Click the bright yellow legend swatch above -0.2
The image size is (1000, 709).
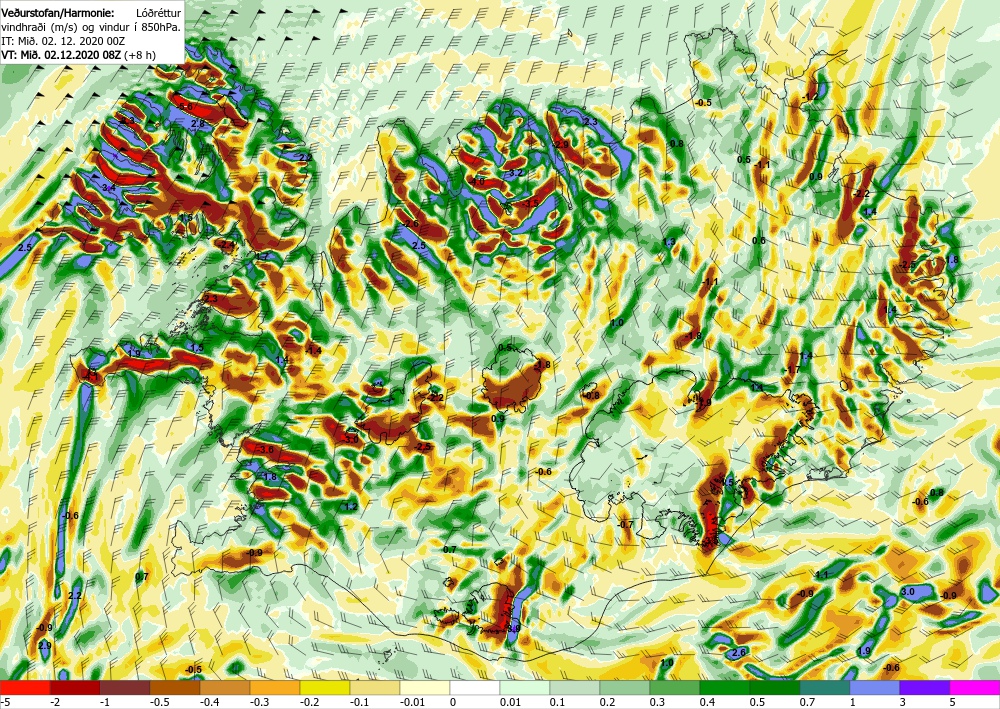click(325, 688)
